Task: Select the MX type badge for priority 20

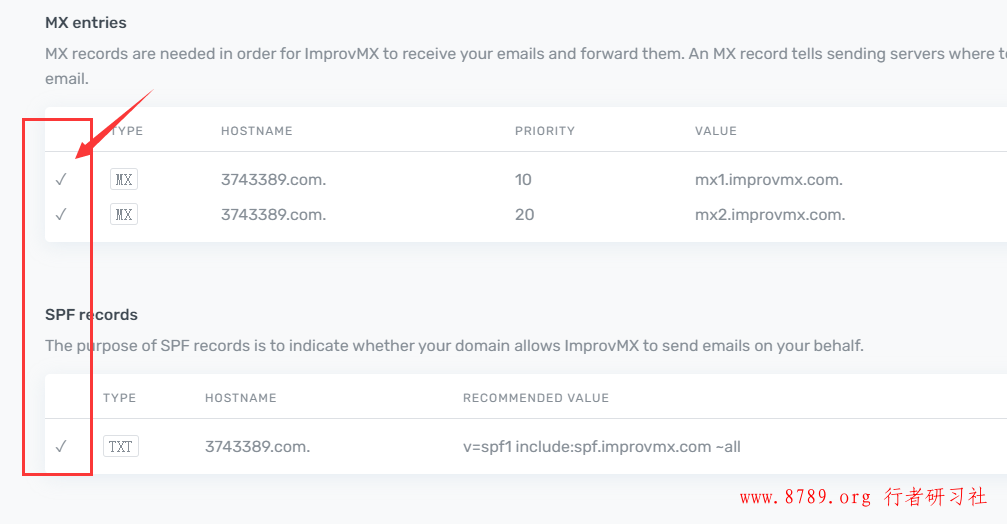Action: pos(124,214)
